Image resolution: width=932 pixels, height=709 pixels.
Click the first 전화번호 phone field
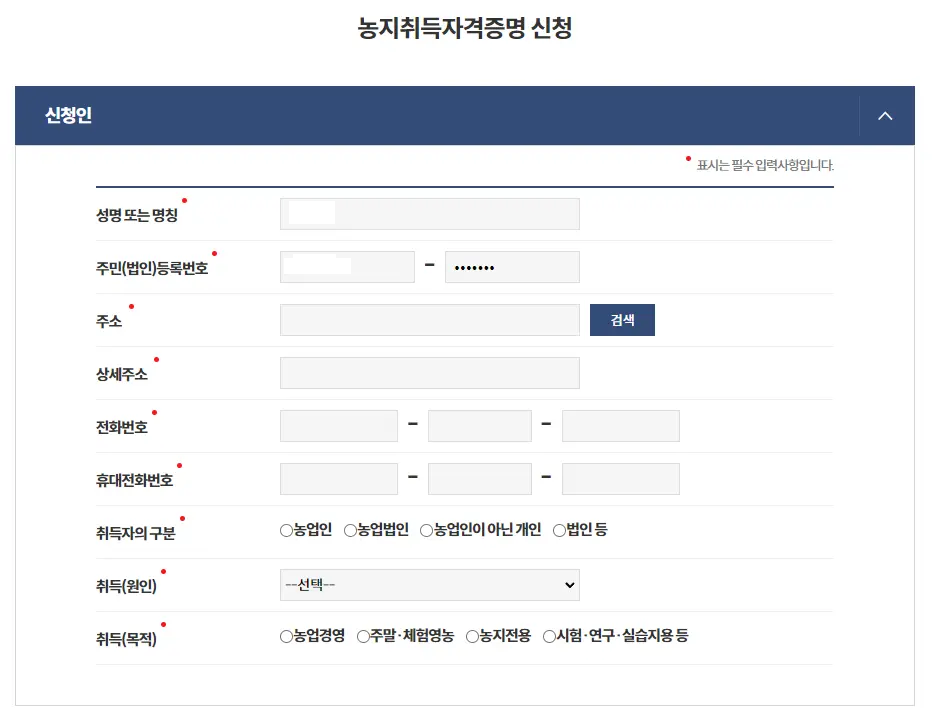click(339, 425)
